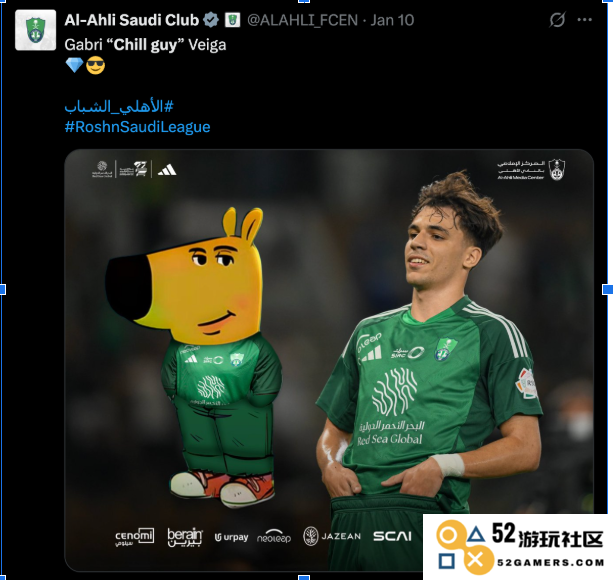Click the Grok slashed-circle icon

[x=557, y=20]
